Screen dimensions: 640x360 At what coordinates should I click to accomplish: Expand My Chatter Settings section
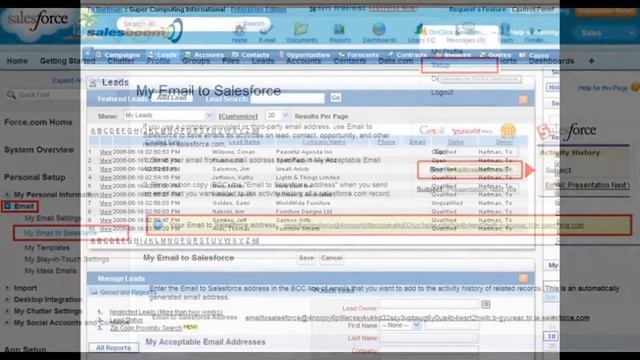7,311
